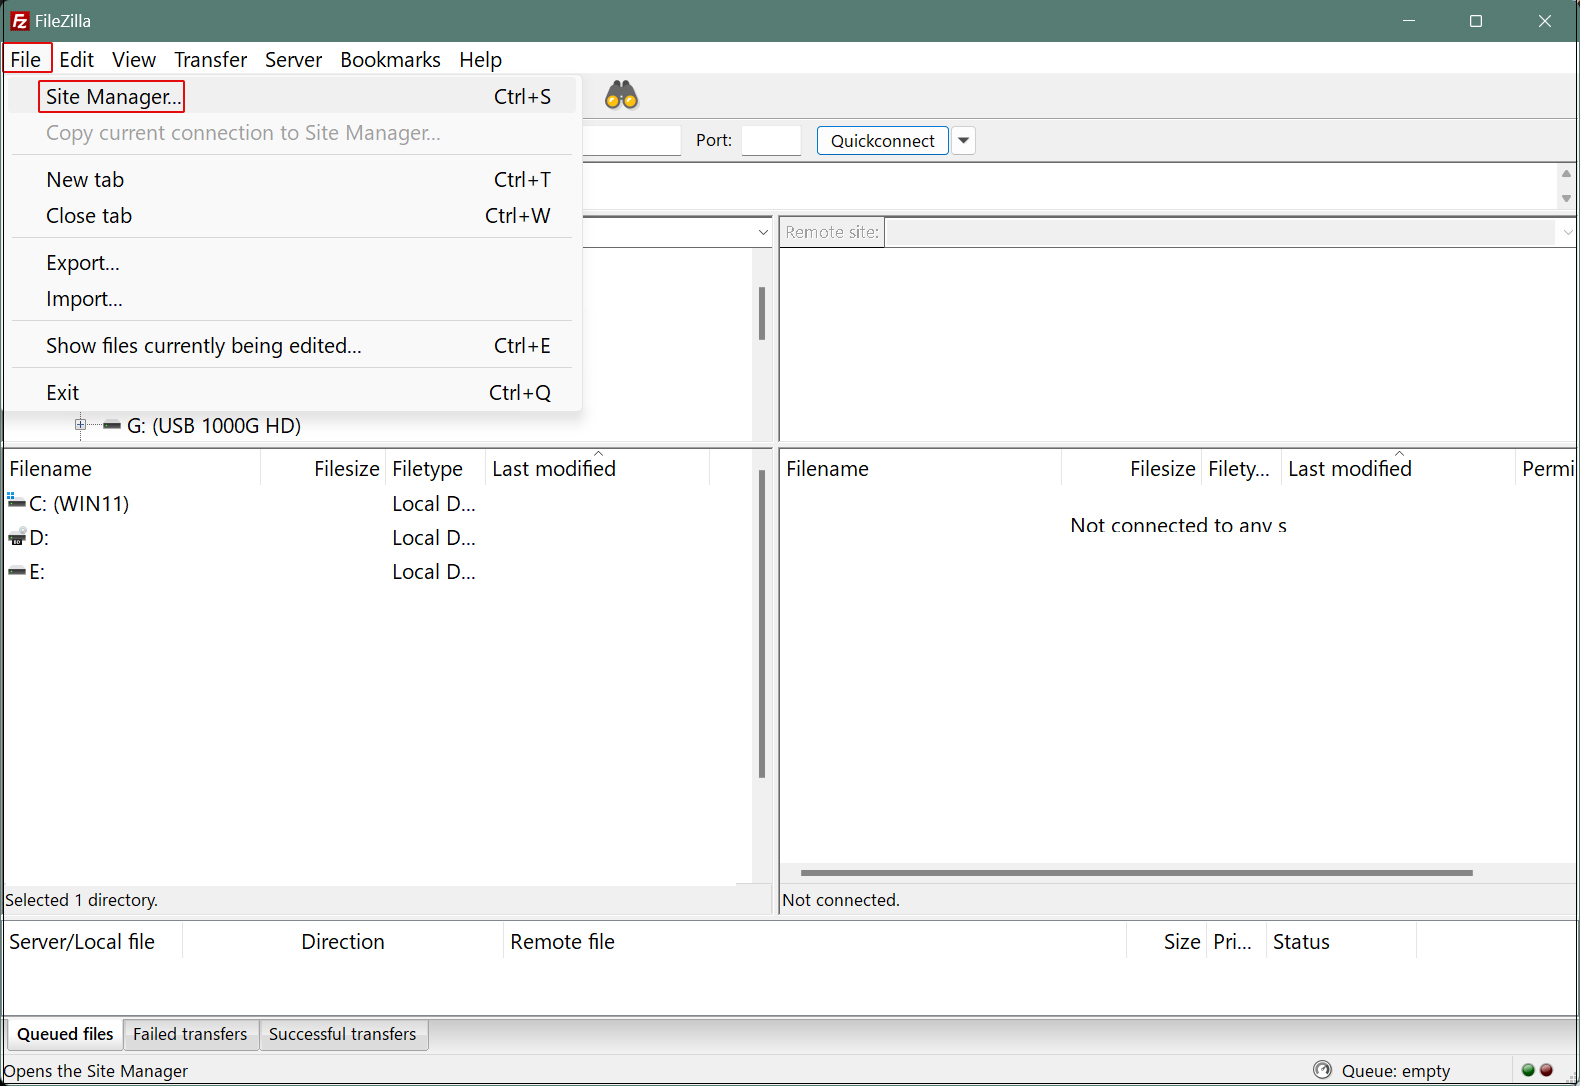Click the remote Permi... column header
This screenshot has width=1580, height=1086.
[x=1546, y=469]
